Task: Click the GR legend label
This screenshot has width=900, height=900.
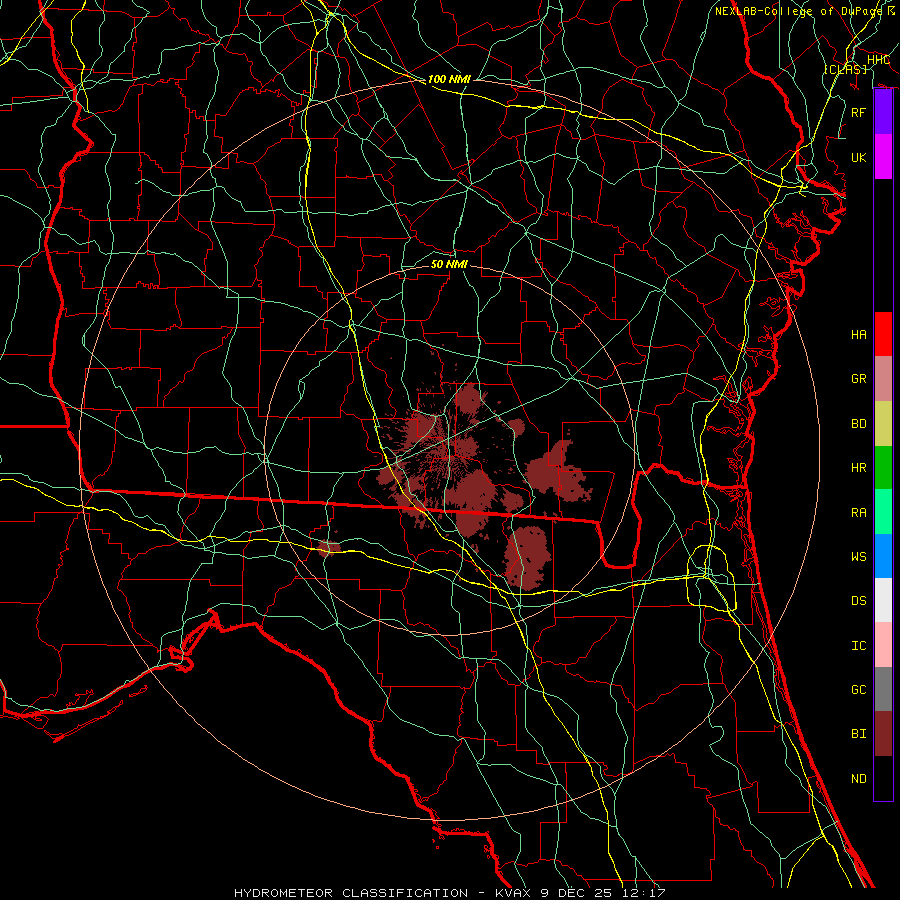Action: click(x=859, y=379)
